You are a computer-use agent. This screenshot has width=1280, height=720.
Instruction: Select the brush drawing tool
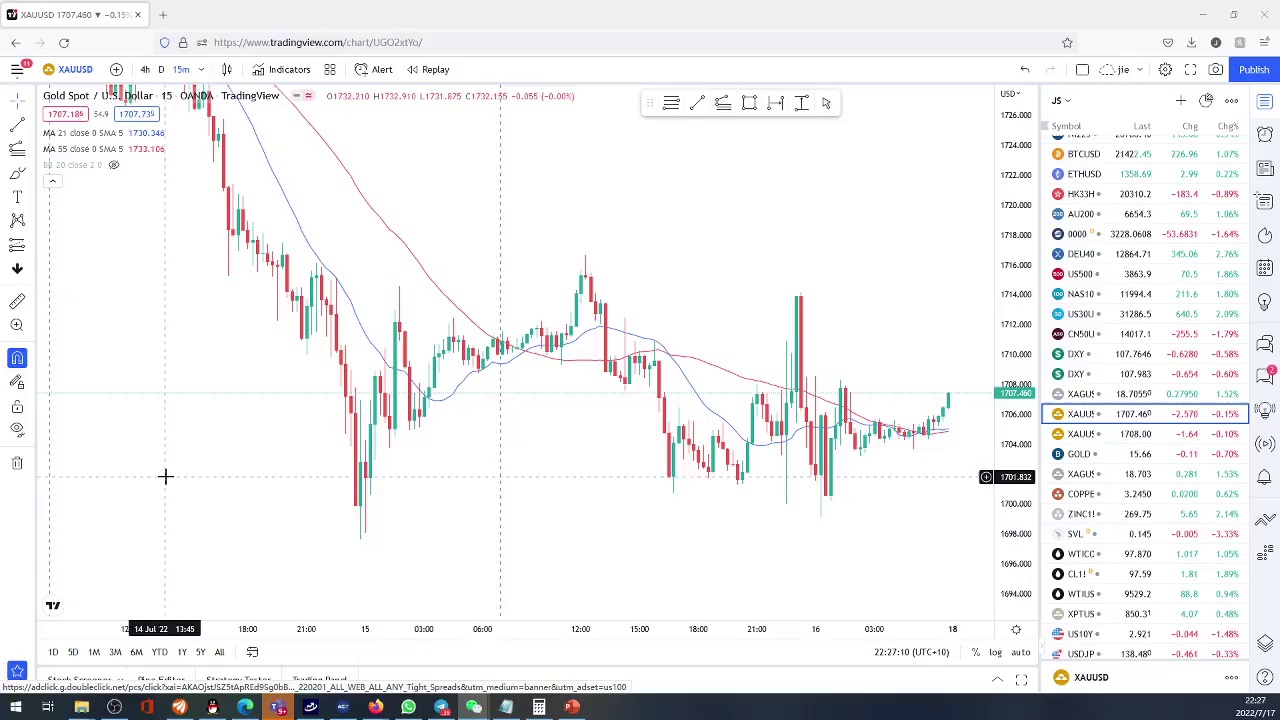pyautogui.click(x=17, y=172)
